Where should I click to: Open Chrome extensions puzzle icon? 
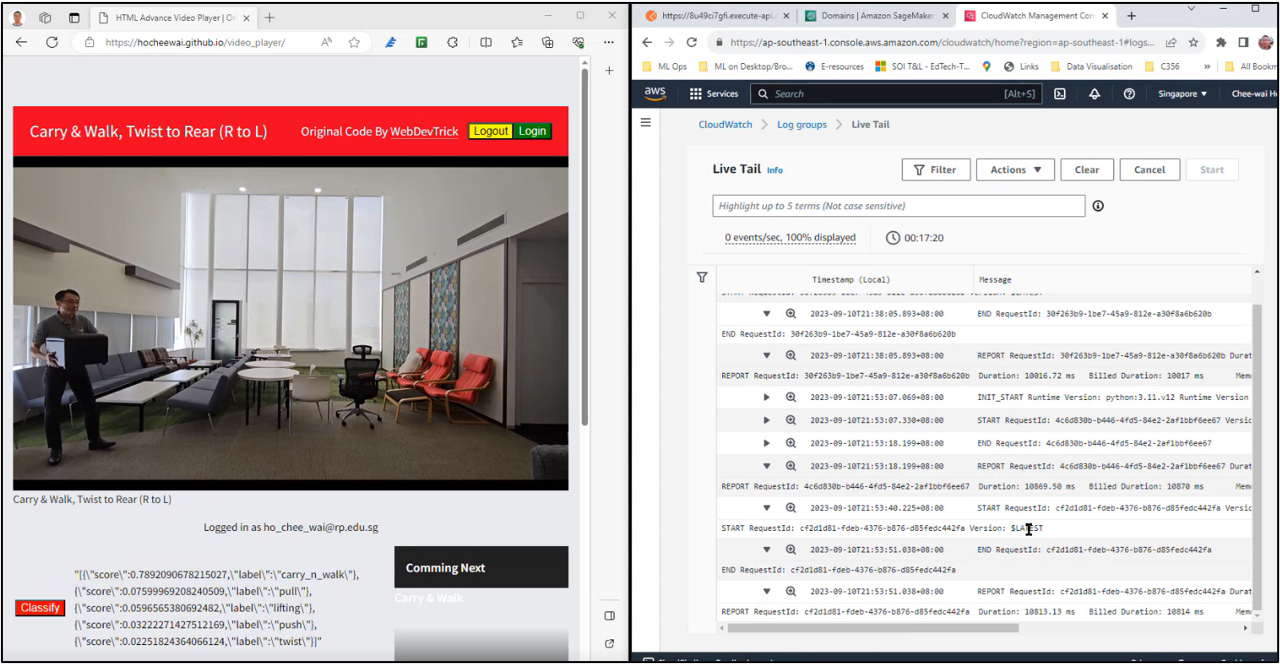1221,43
